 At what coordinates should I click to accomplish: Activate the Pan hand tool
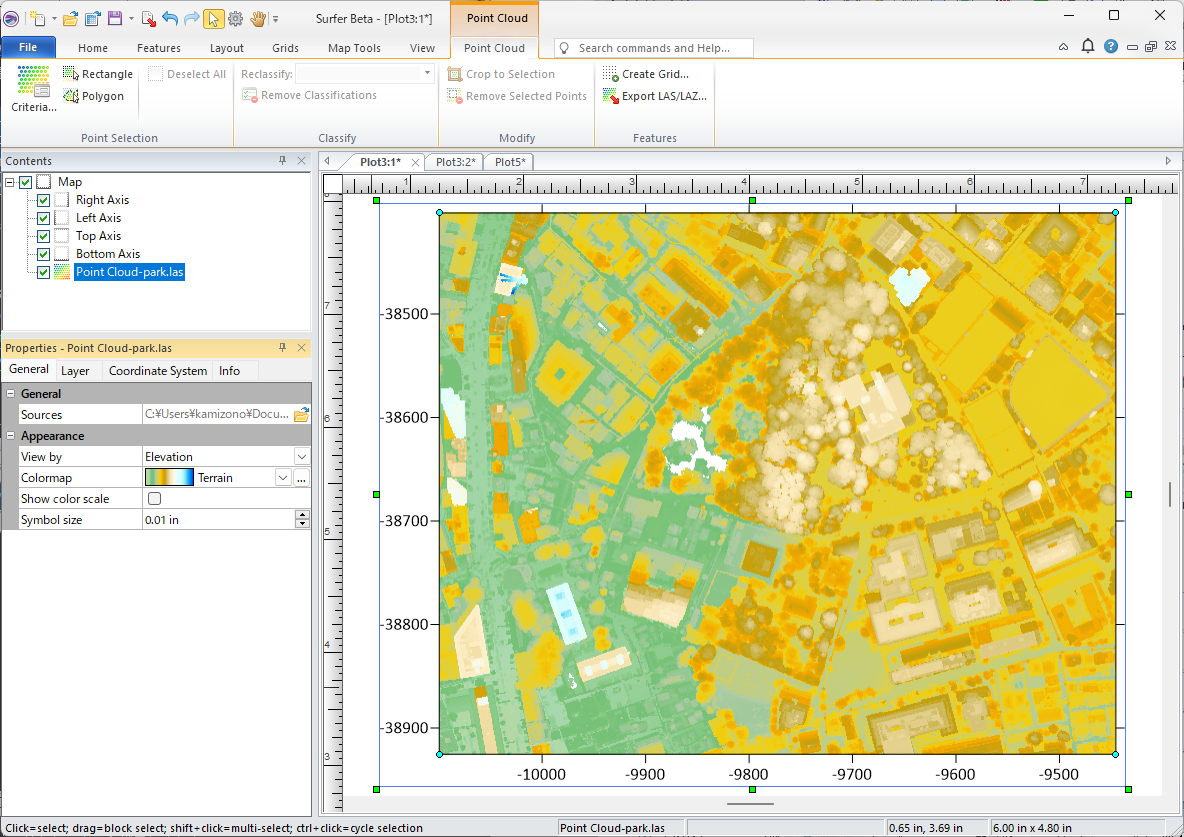[x=258, y=18]
